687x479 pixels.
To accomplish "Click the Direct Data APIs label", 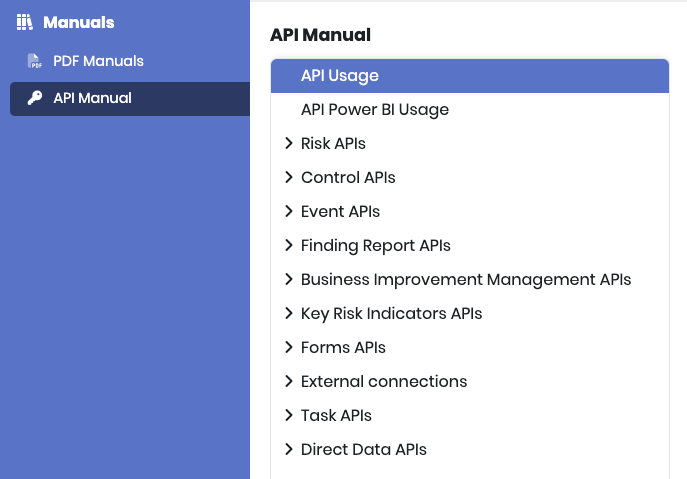I will 364,450.
